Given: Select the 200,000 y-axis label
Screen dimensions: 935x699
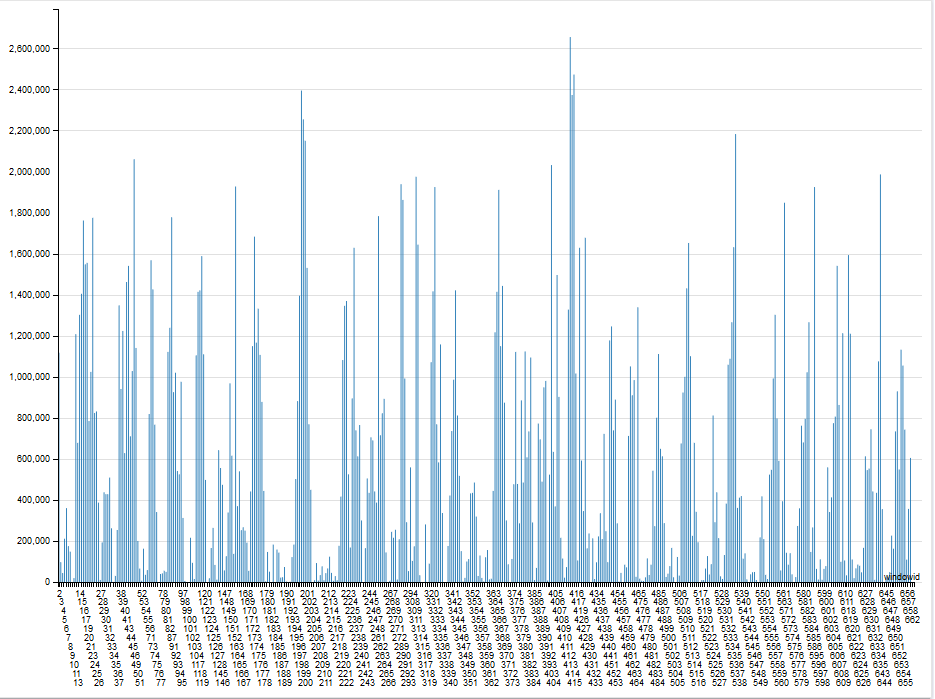Looking at the screenshot, I should [x=31, y=541].
